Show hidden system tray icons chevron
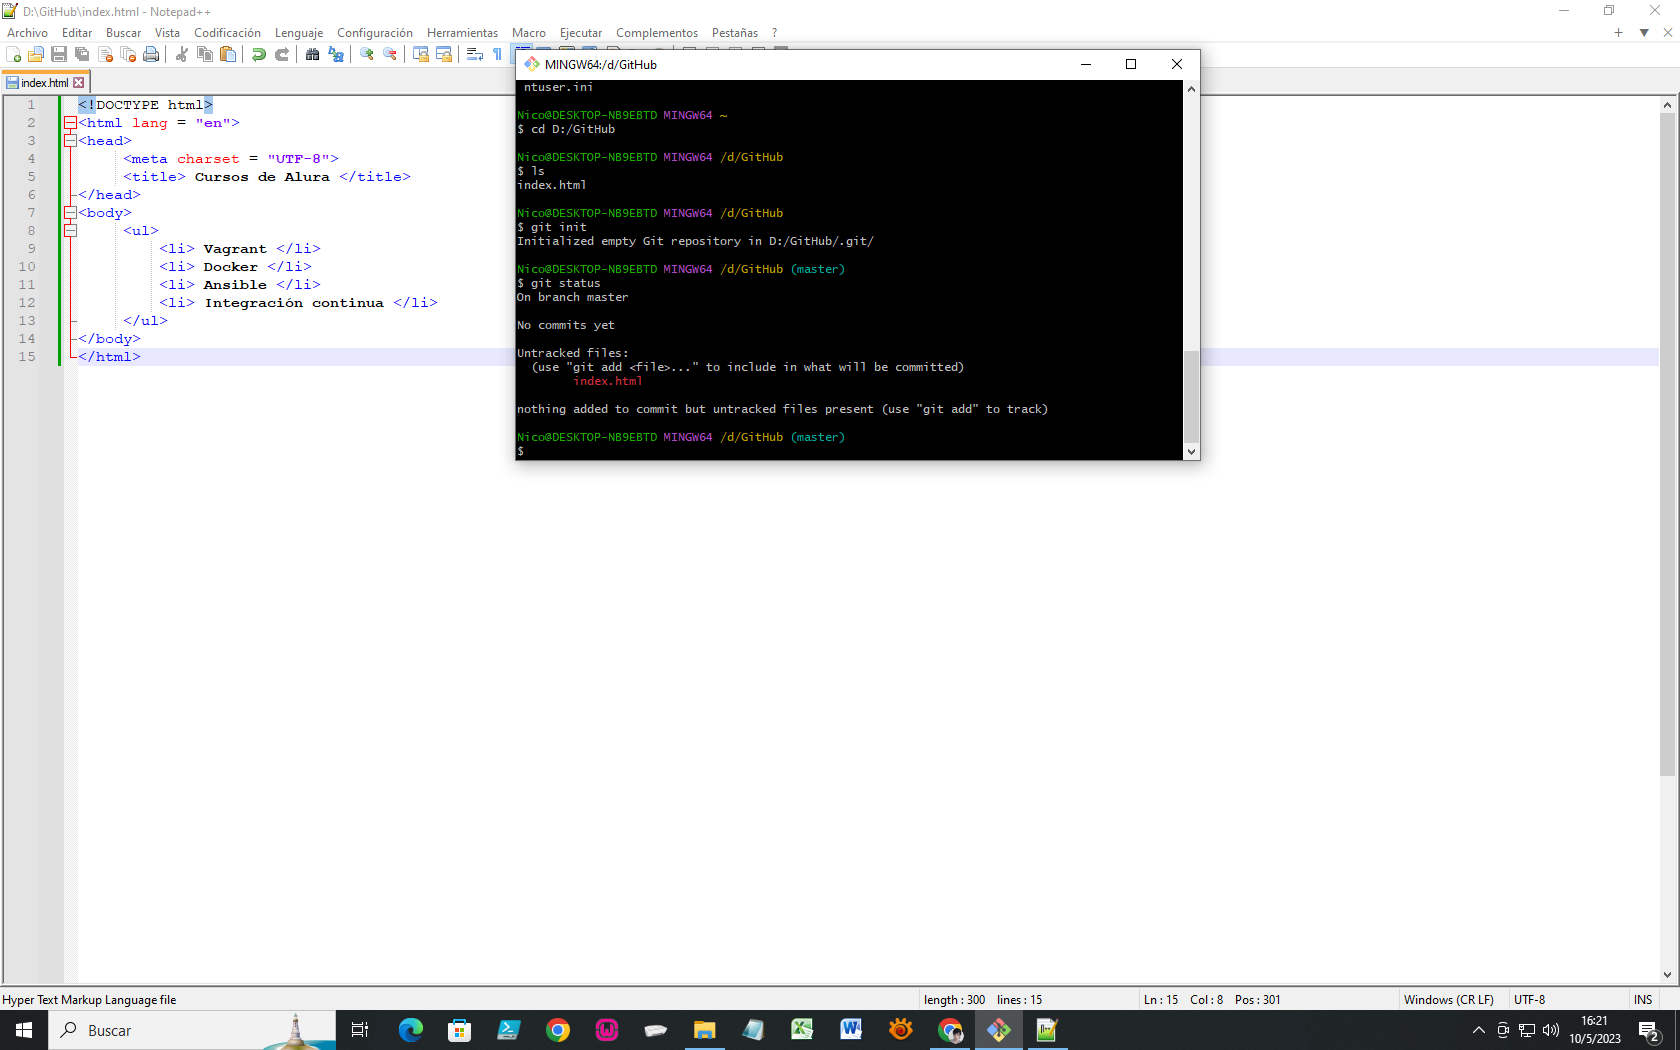Viewport: 1680px width, 1050px height. (1479, 1030)
